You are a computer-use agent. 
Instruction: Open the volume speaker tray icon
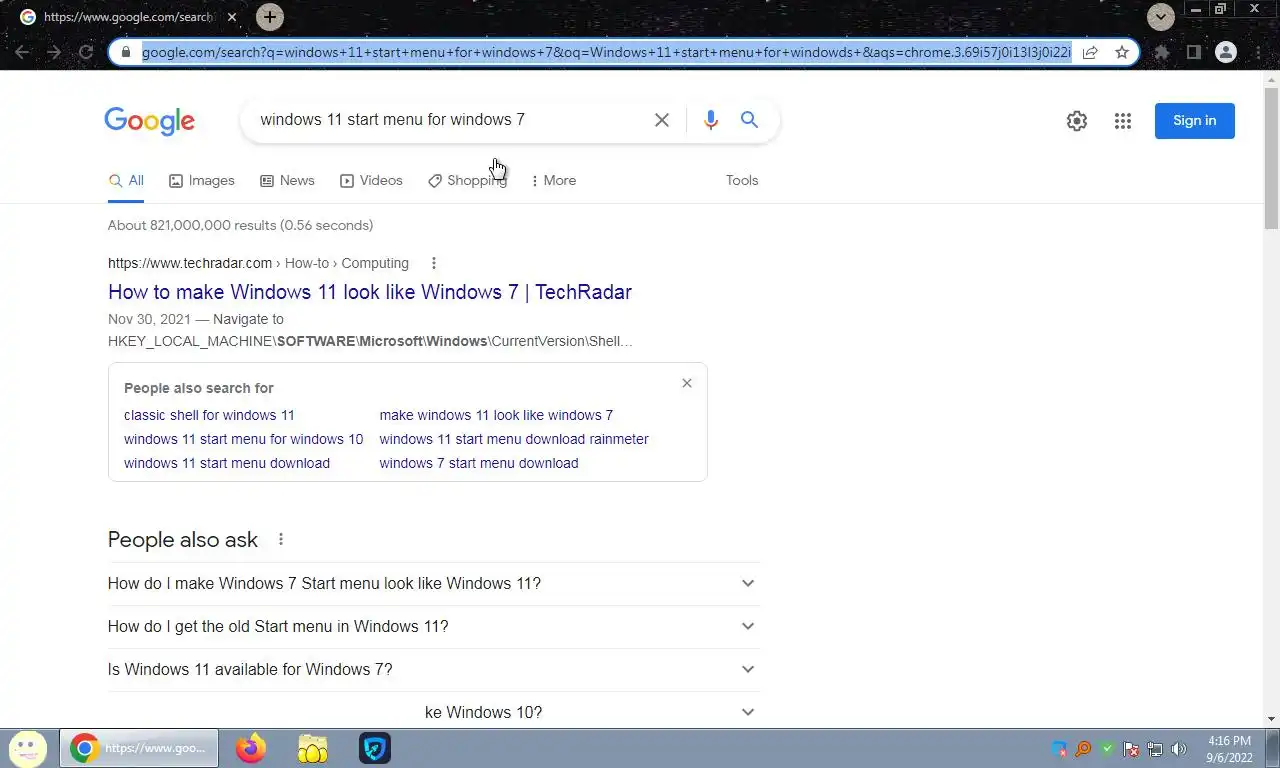[1179, 749]
